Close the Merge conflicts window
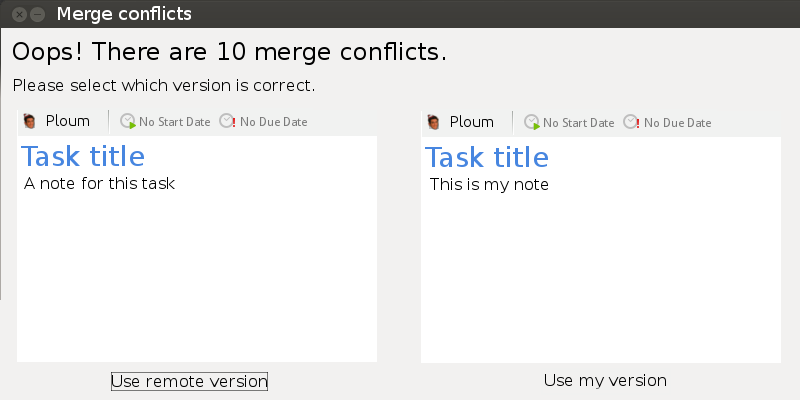This screenshot has height=400, width=800. click(x=20, y=15)
